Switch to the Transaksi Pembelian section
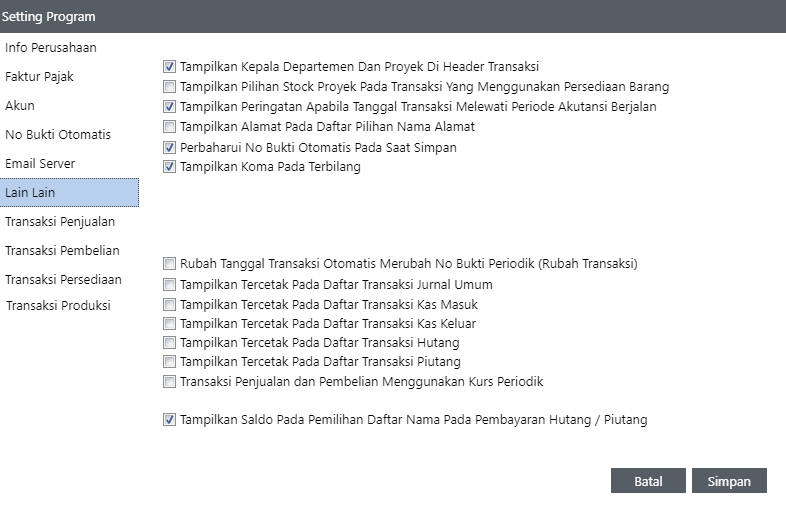The image size is (786, 509). [x=62, y=251]
